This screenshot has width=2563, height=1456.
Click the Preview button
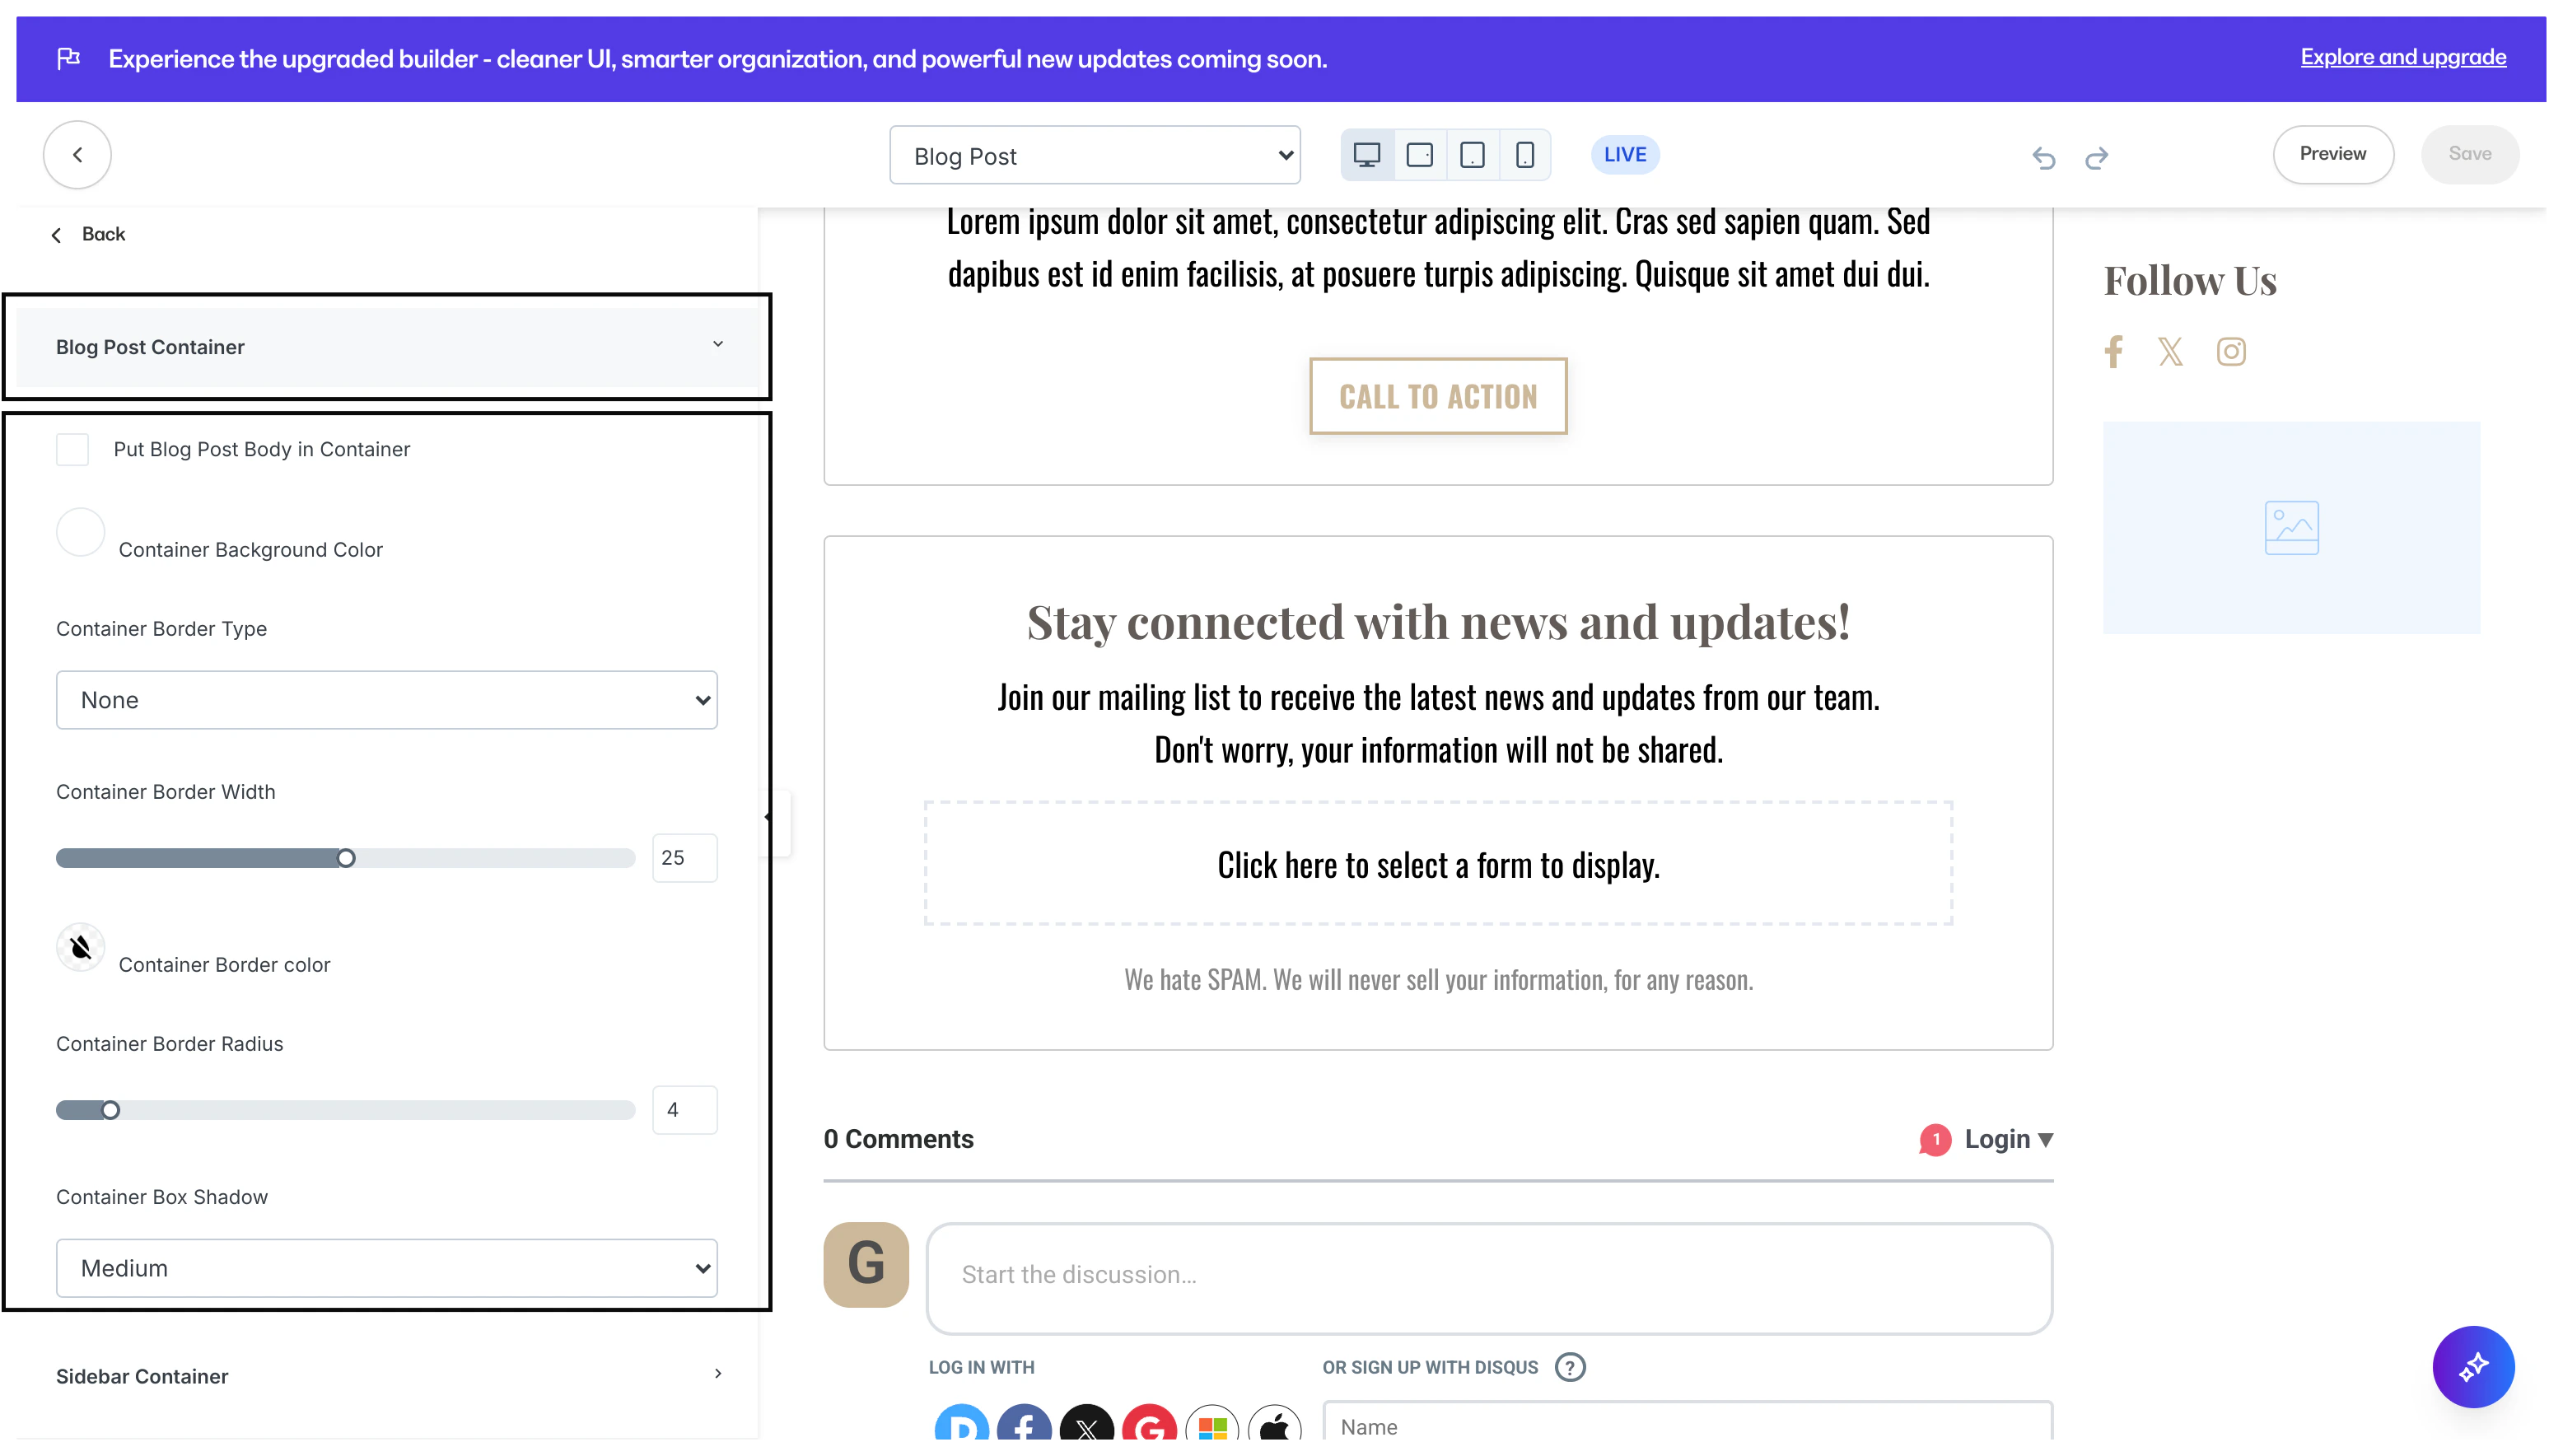click(2333, 154)
